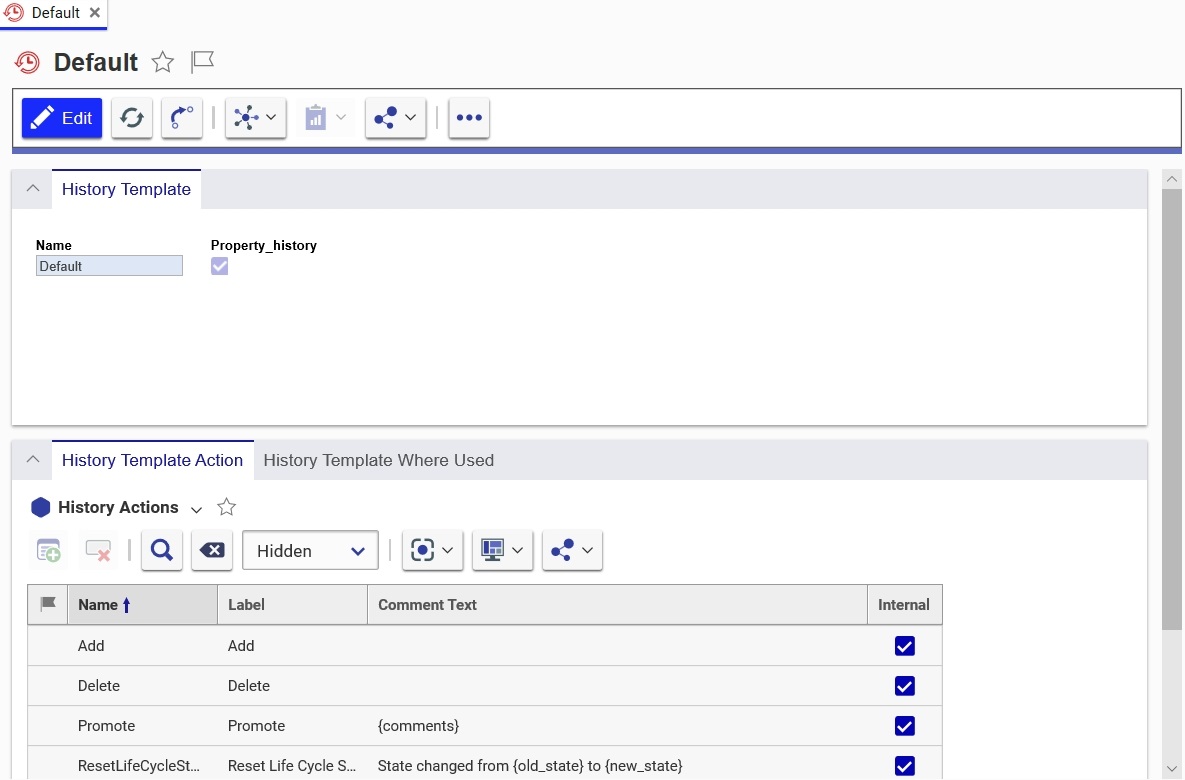Image resolution: width=1185 pixels, height=780 pixels.
Task: Select the History Template Action tab
Action: [153, 460]
